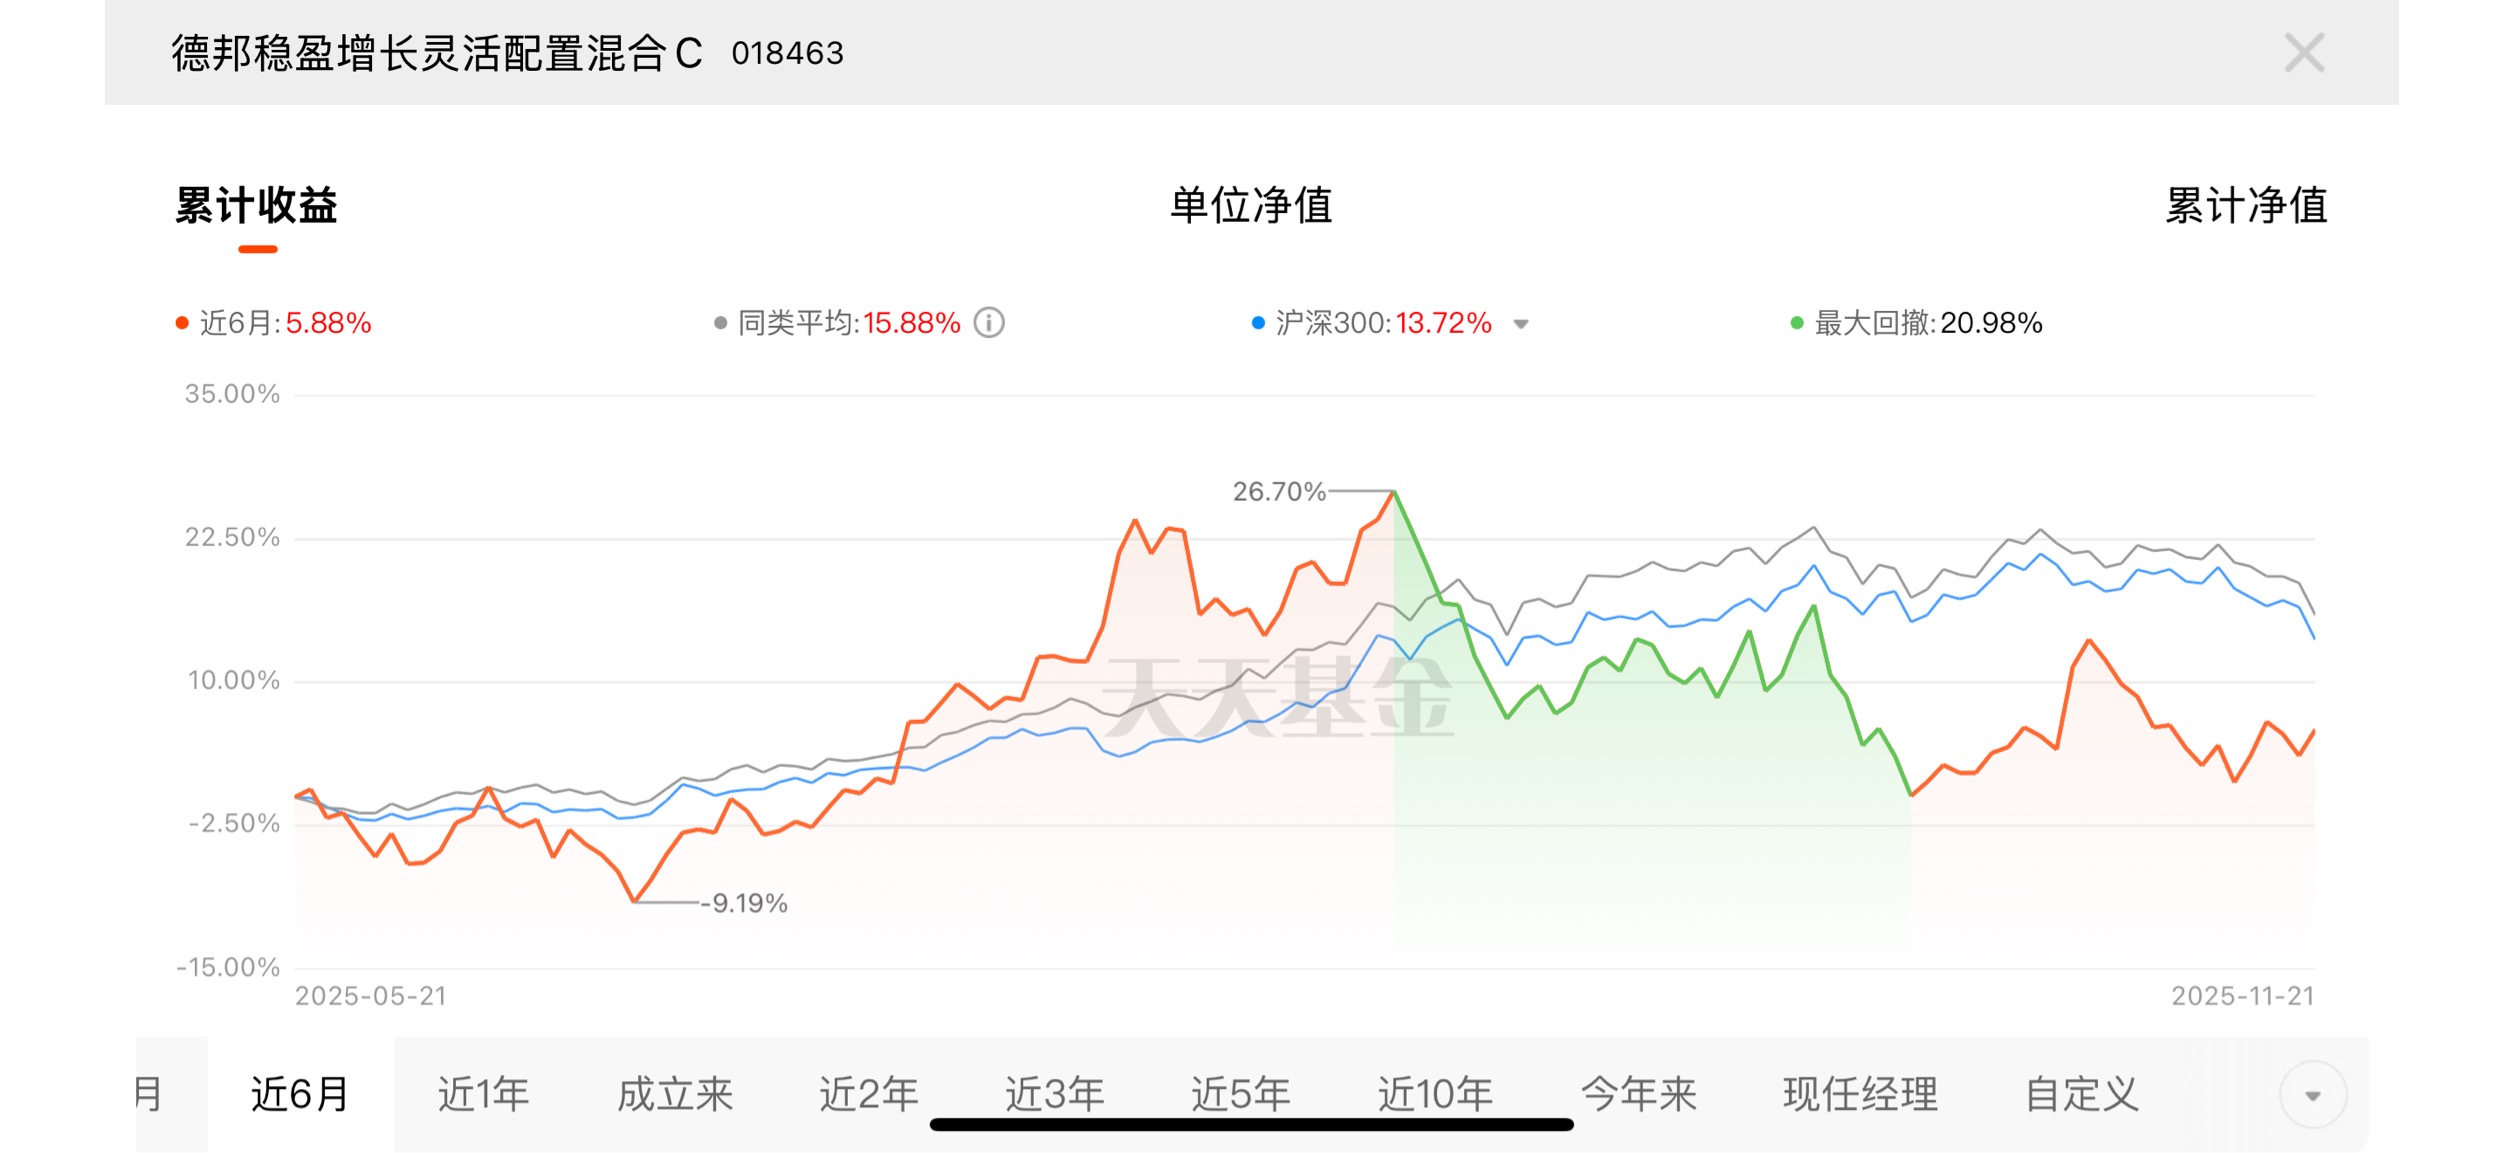Choose the 今年来 period
Image resolution: width=2504 pixels, height=1153 pixels.
pos(1639,1094)
